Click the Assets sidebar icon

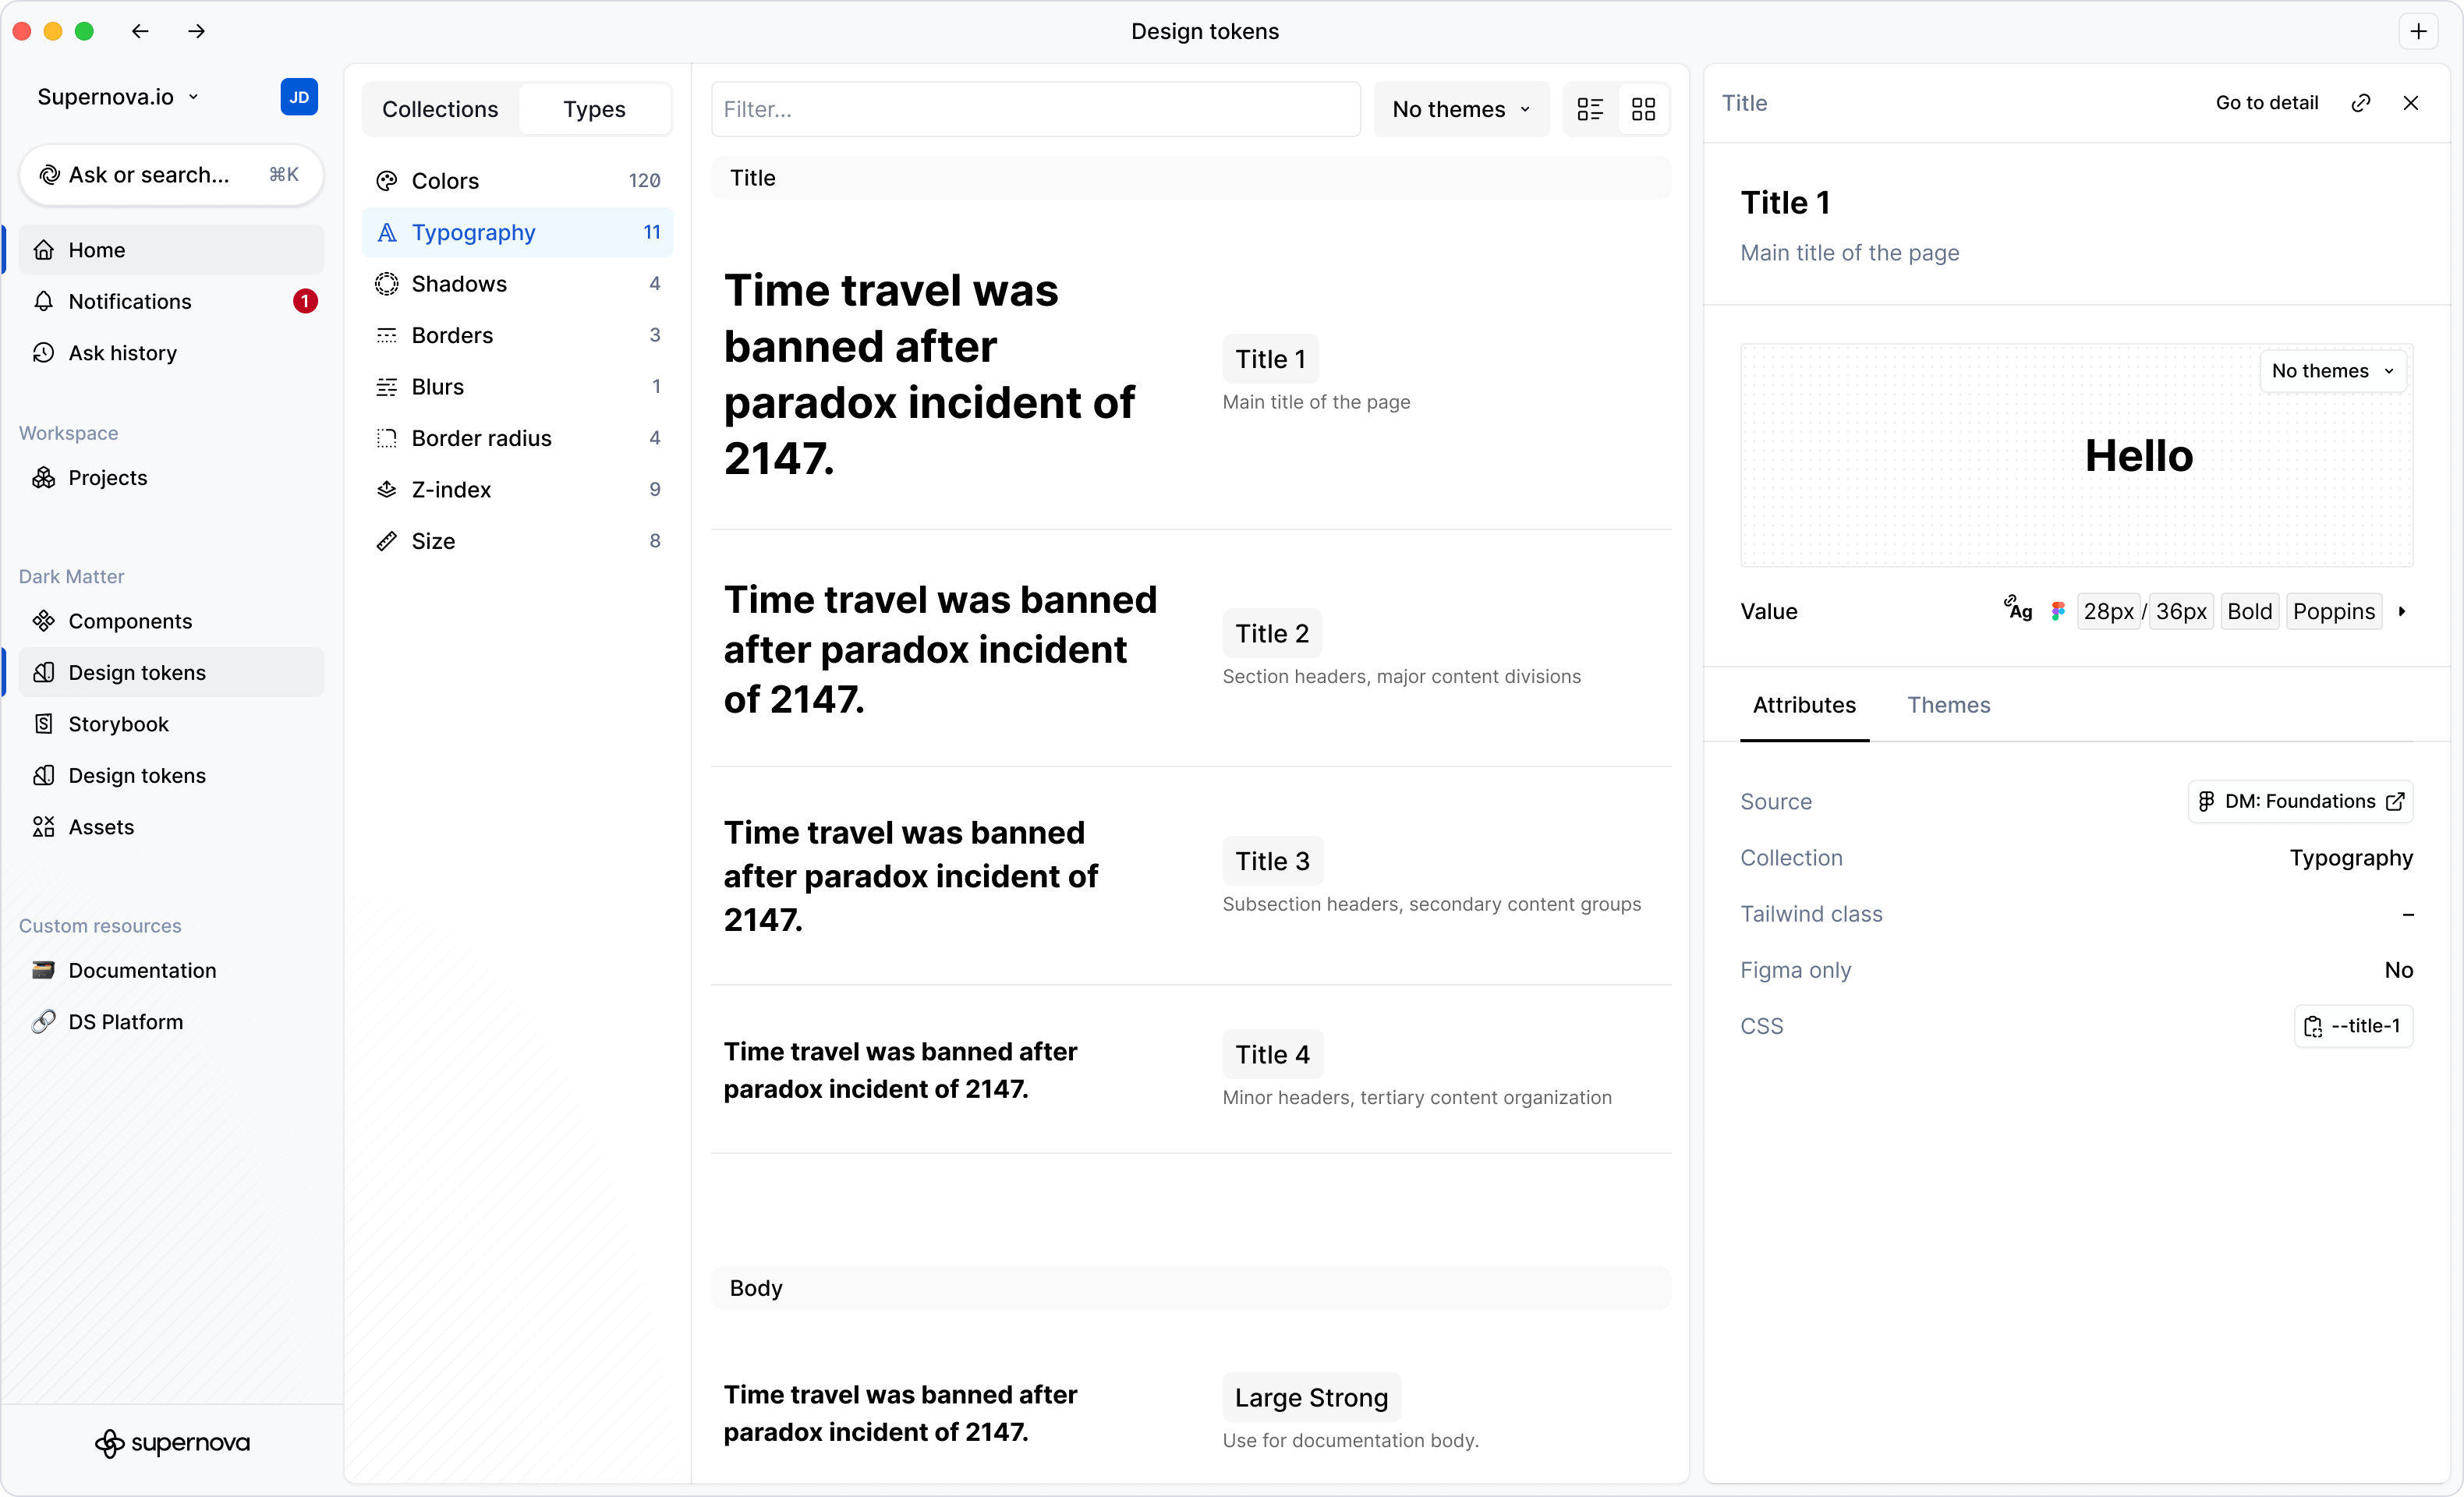pyautogui.click(x=44, y=827)
